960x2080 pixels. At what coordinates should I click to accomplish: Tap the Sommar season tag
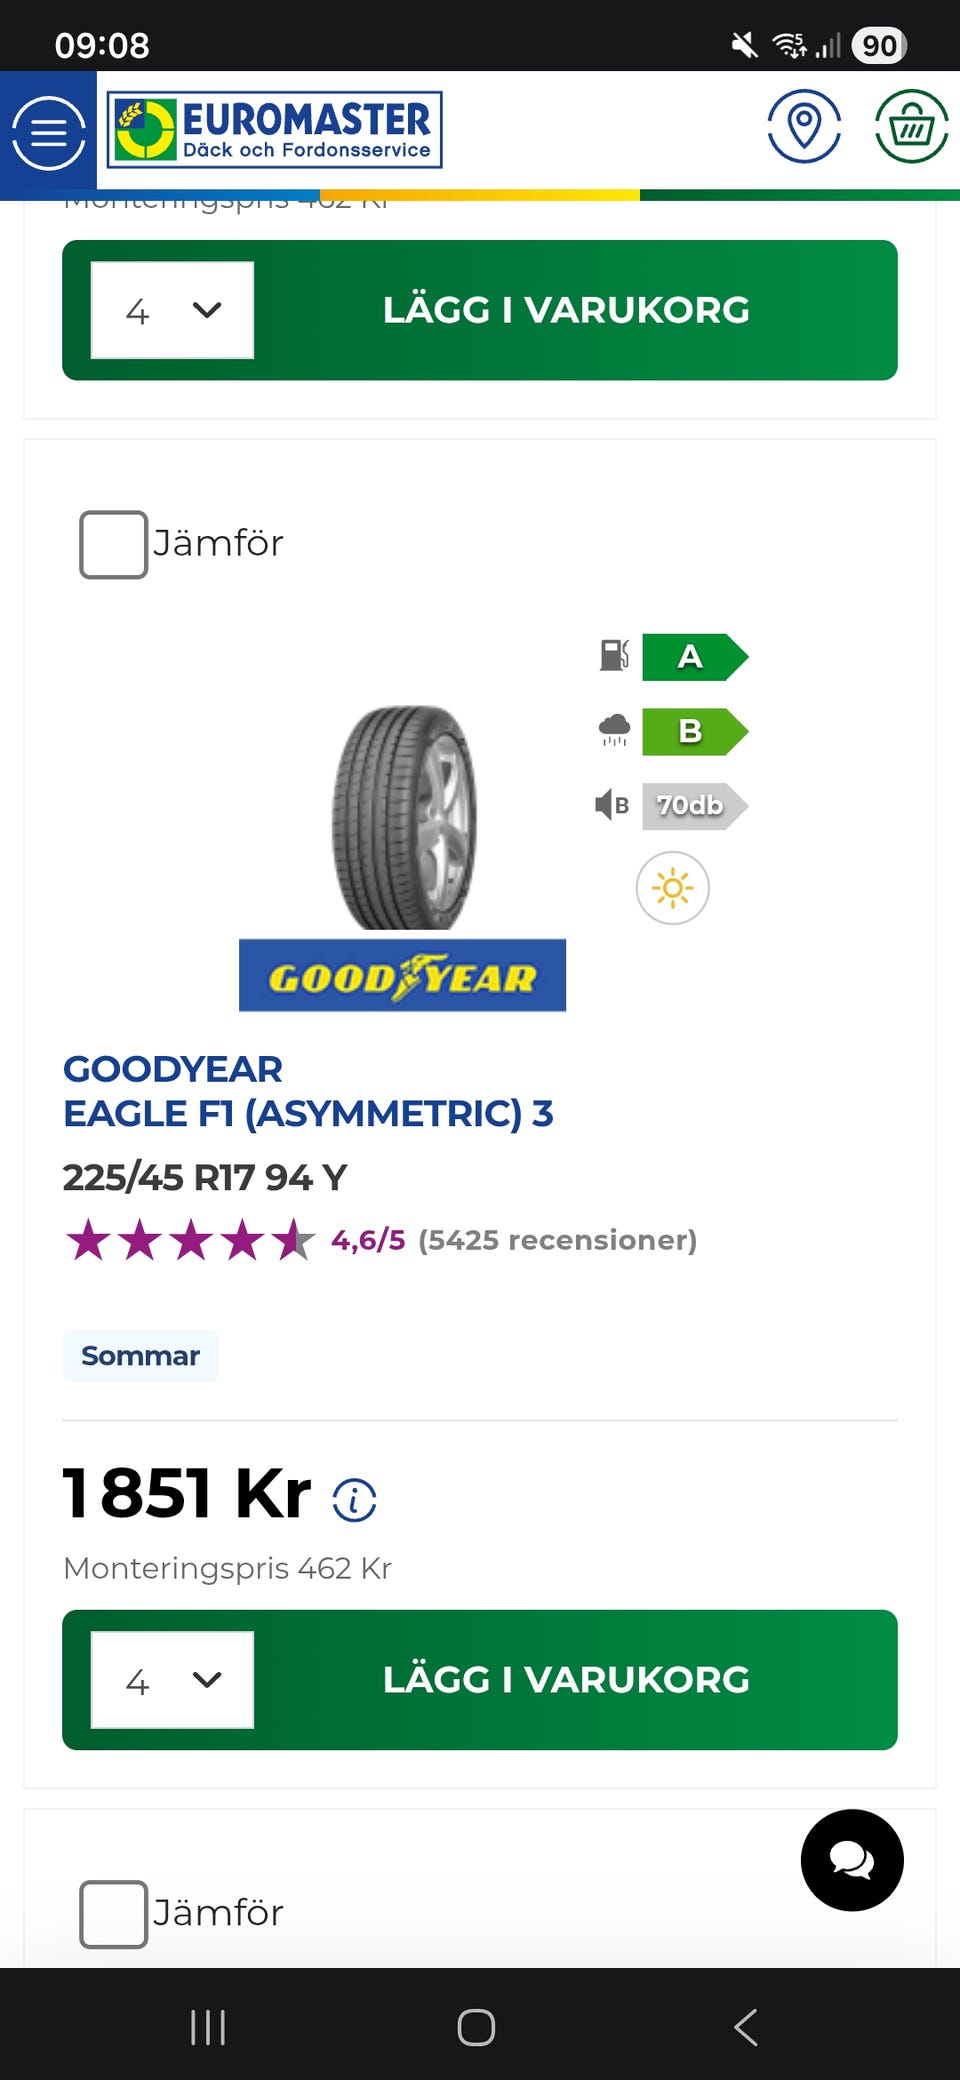140,1356
